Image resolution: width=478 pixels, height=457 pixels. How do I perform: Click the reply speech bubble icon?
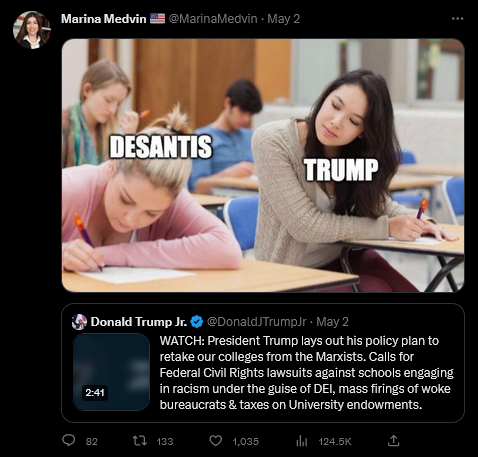(x=69, y=441)
